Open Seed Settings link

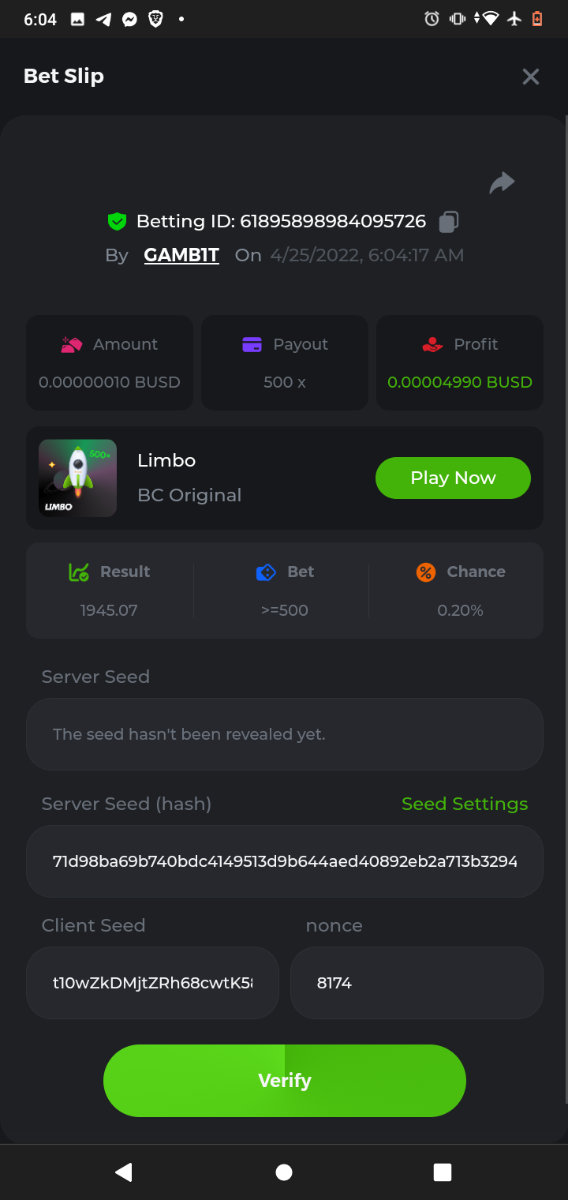click(465, 804)
